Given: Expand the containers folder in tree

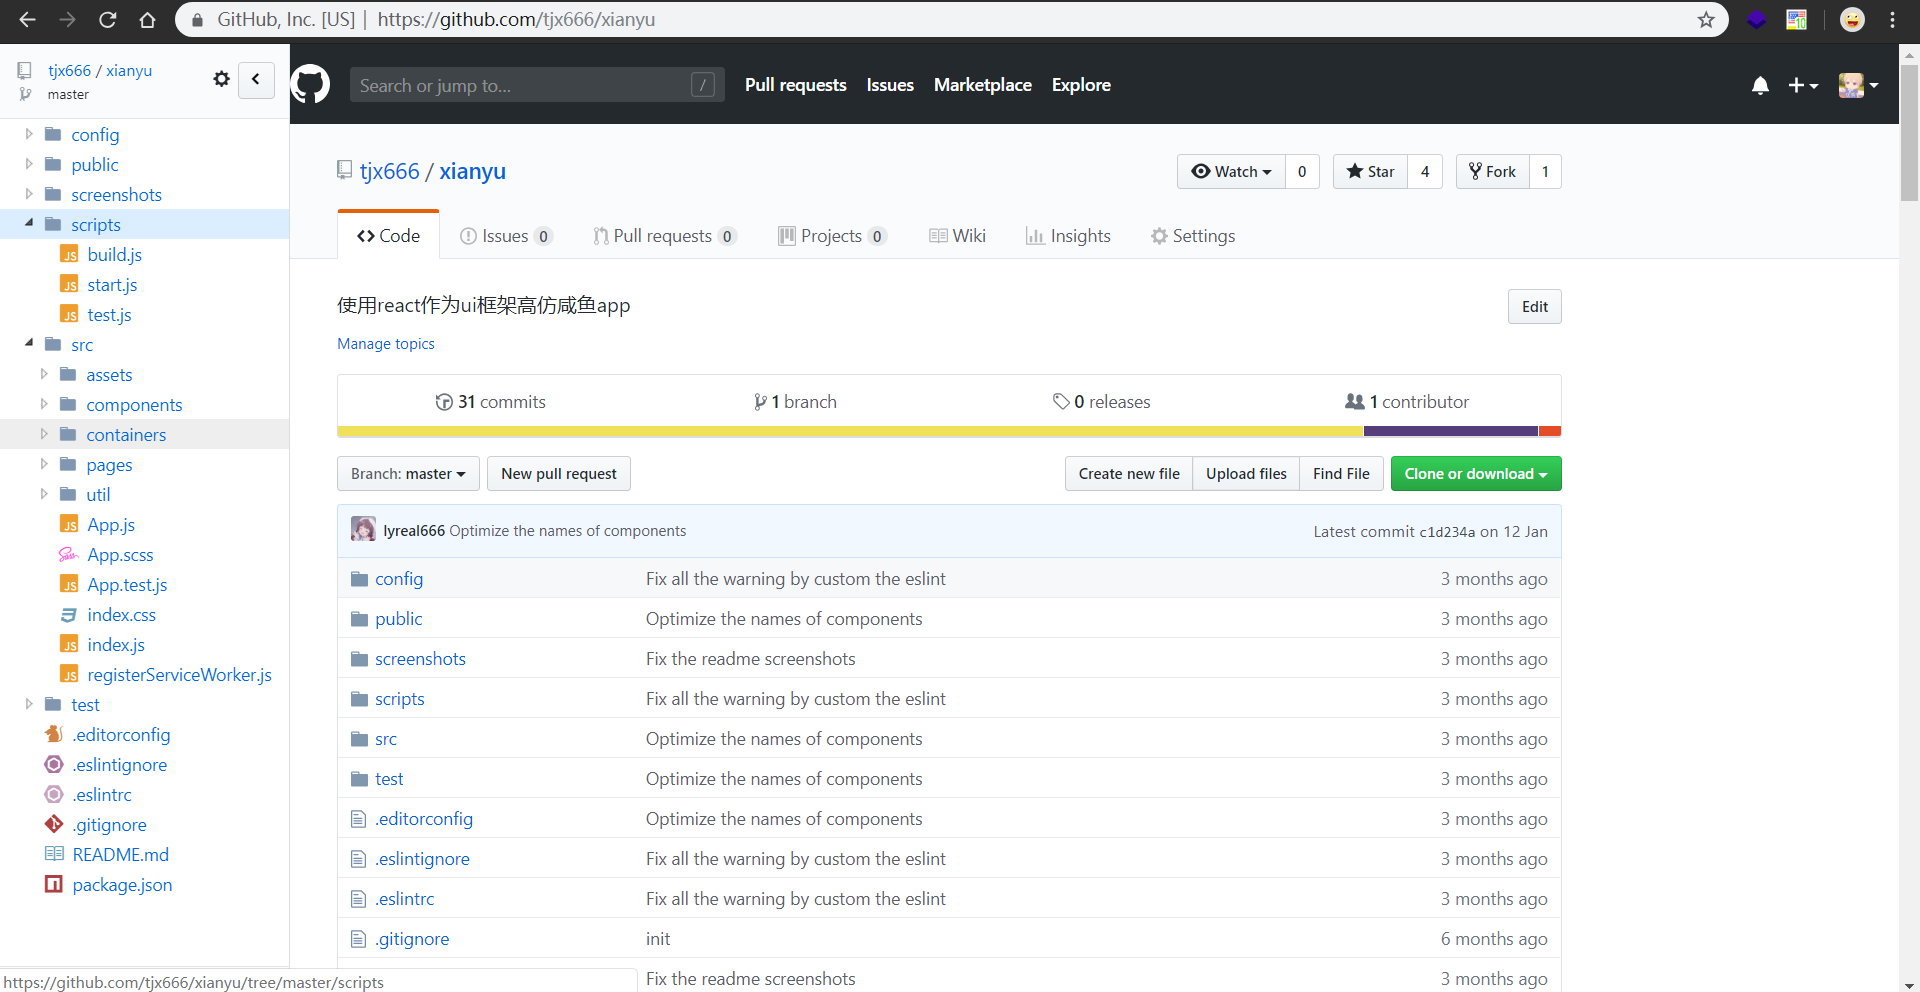Looking at the screenshot, I should point(44,434).
